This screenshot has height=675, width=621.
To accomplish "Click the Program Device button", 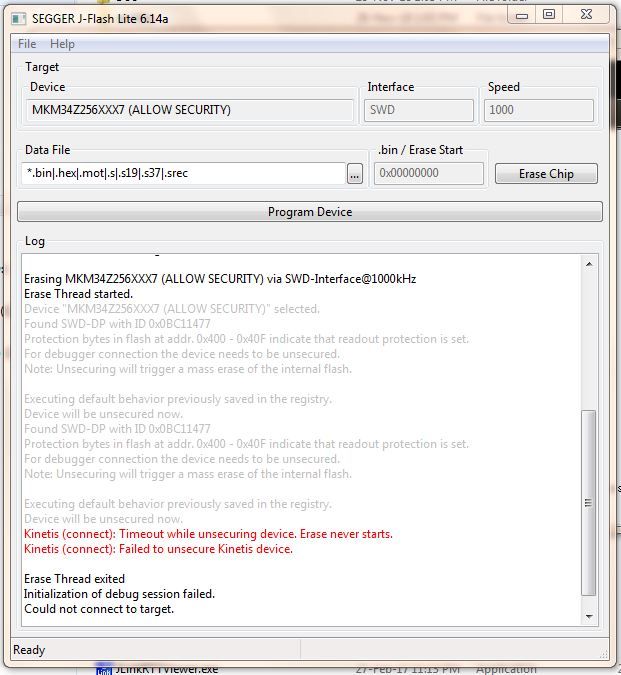I will pos(310,212).
